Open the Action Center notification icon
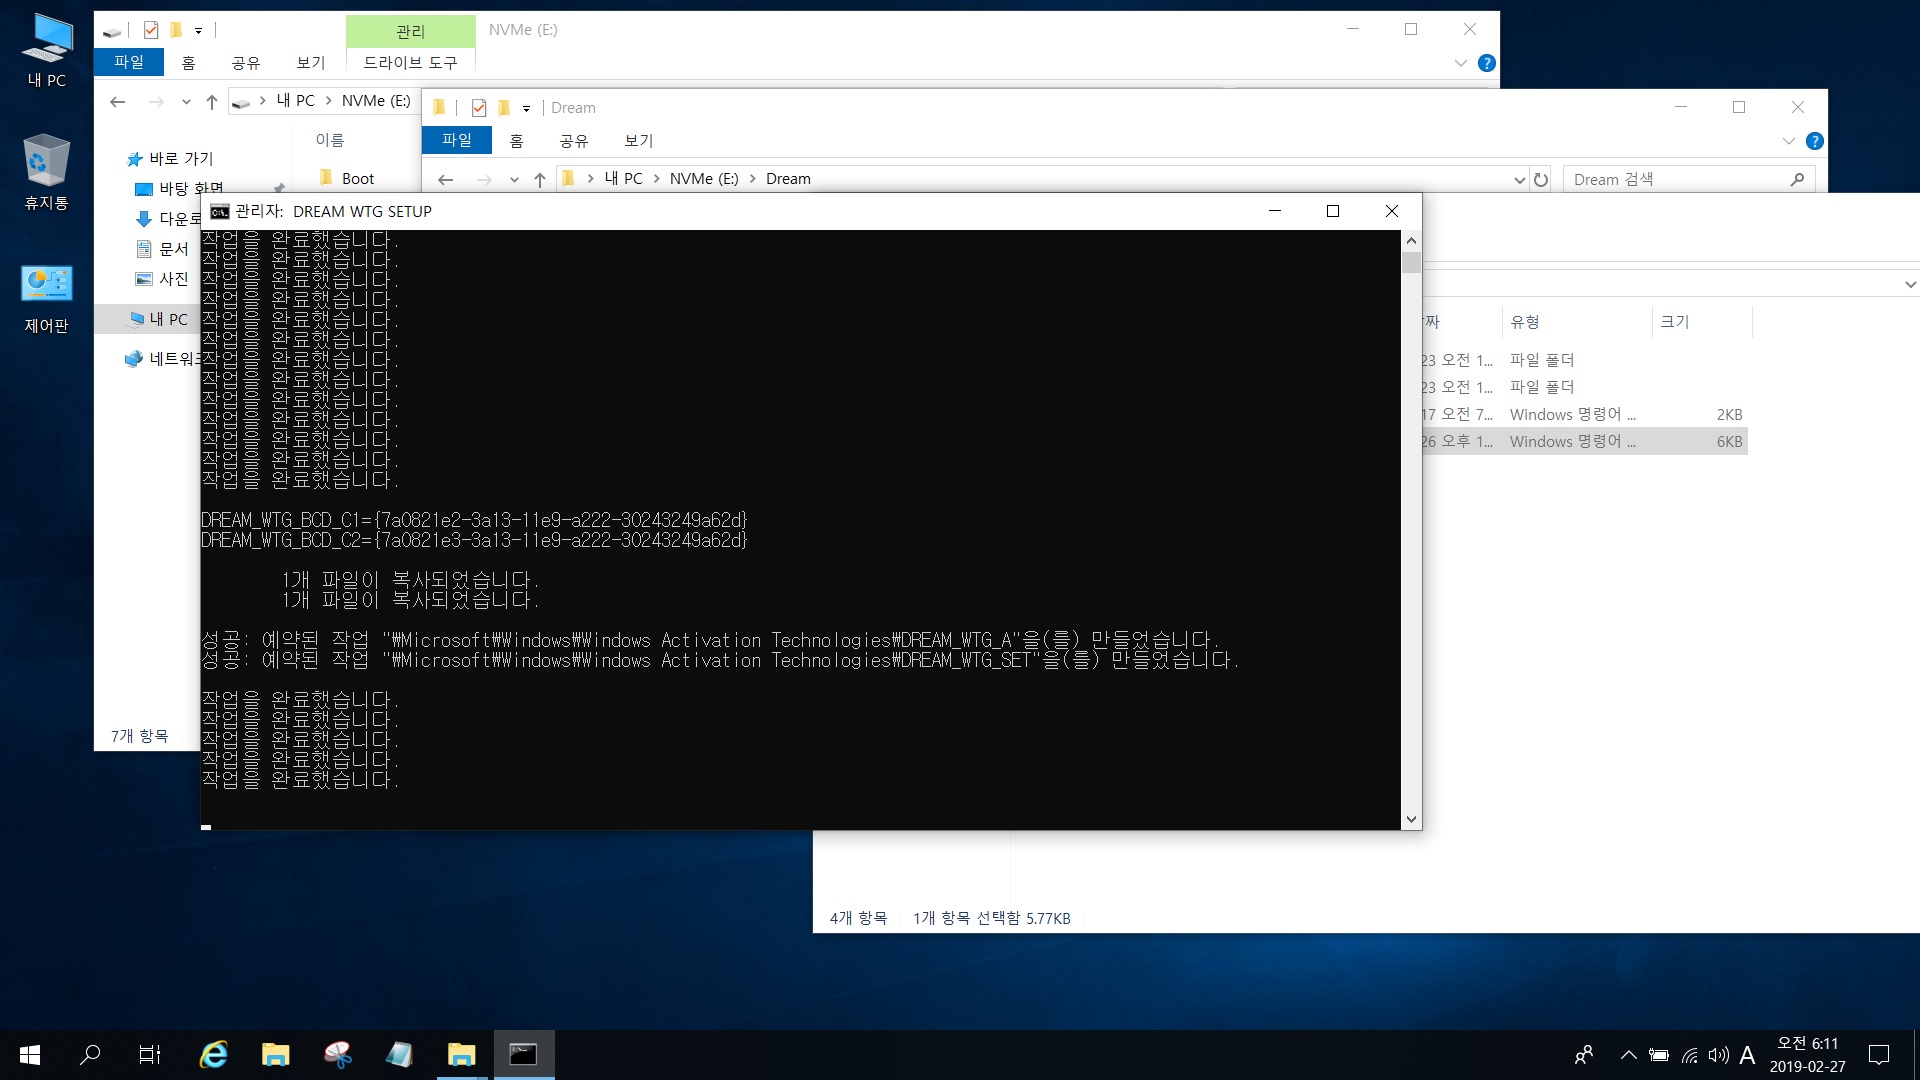The image size is (1920, 1080). tap(1879, 1055)
